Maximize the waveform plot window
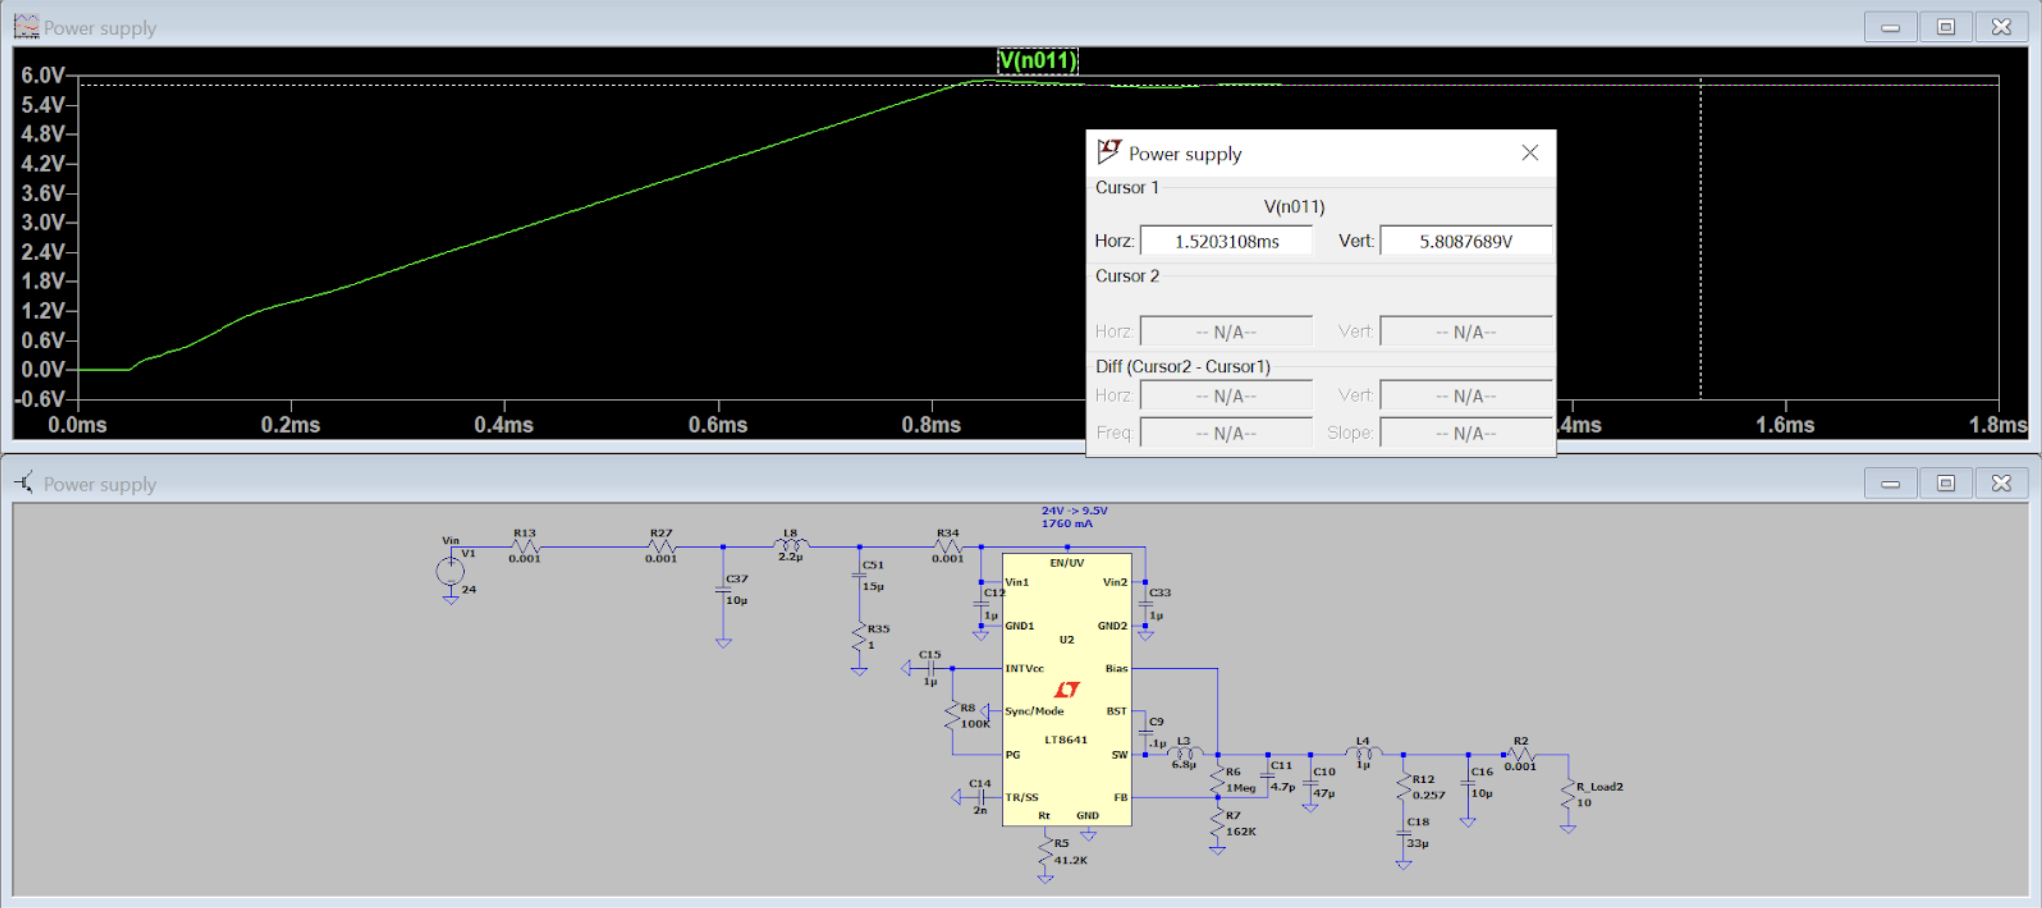The height and width of the screenshot is (908, 2042). (1945, 27)
